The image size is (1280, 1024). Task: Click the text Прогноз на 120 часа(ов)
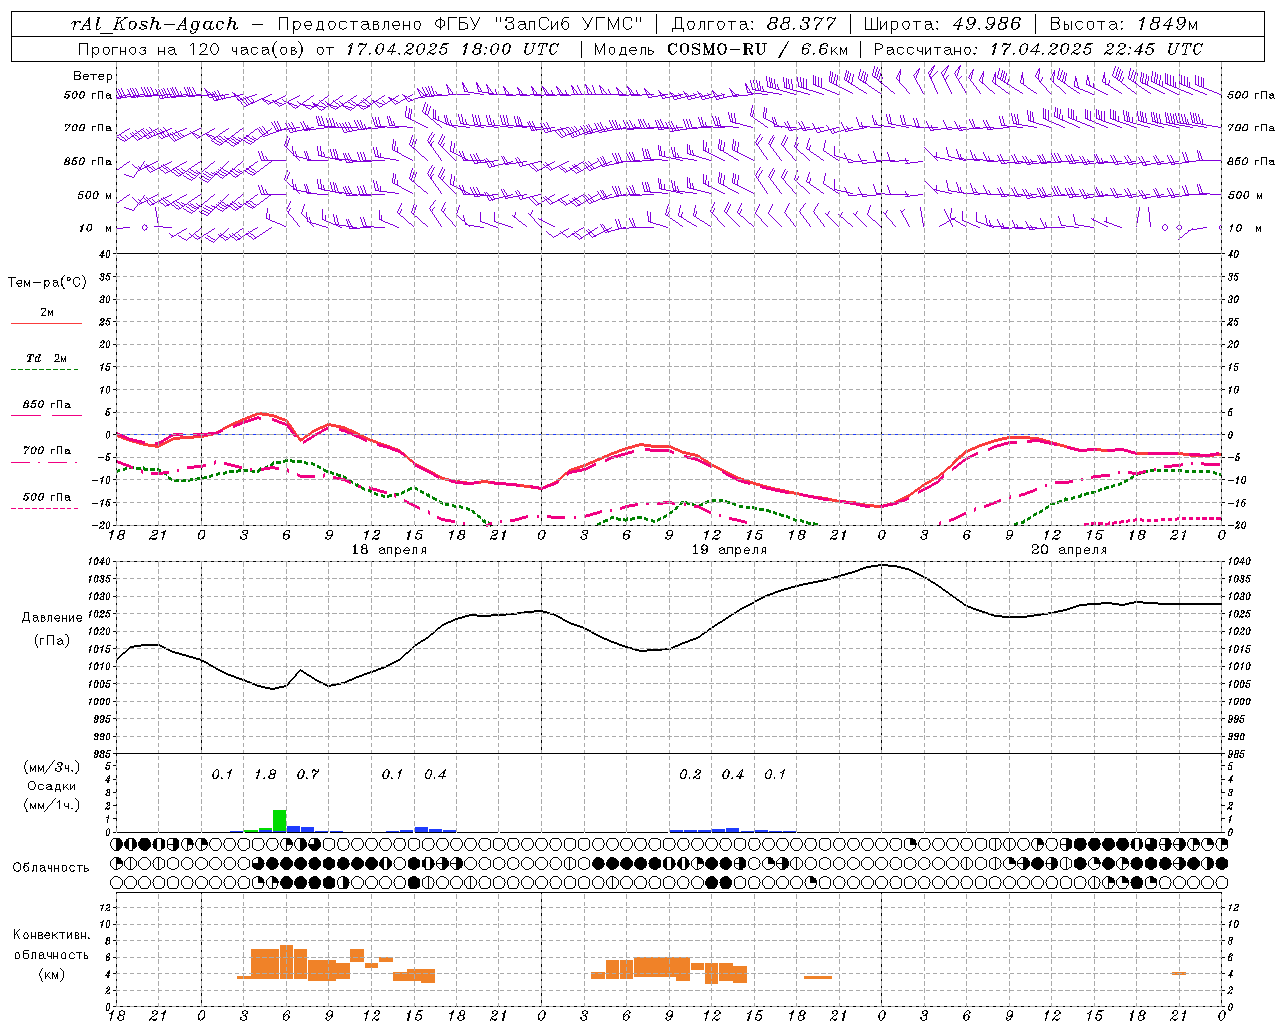point(193,49)
